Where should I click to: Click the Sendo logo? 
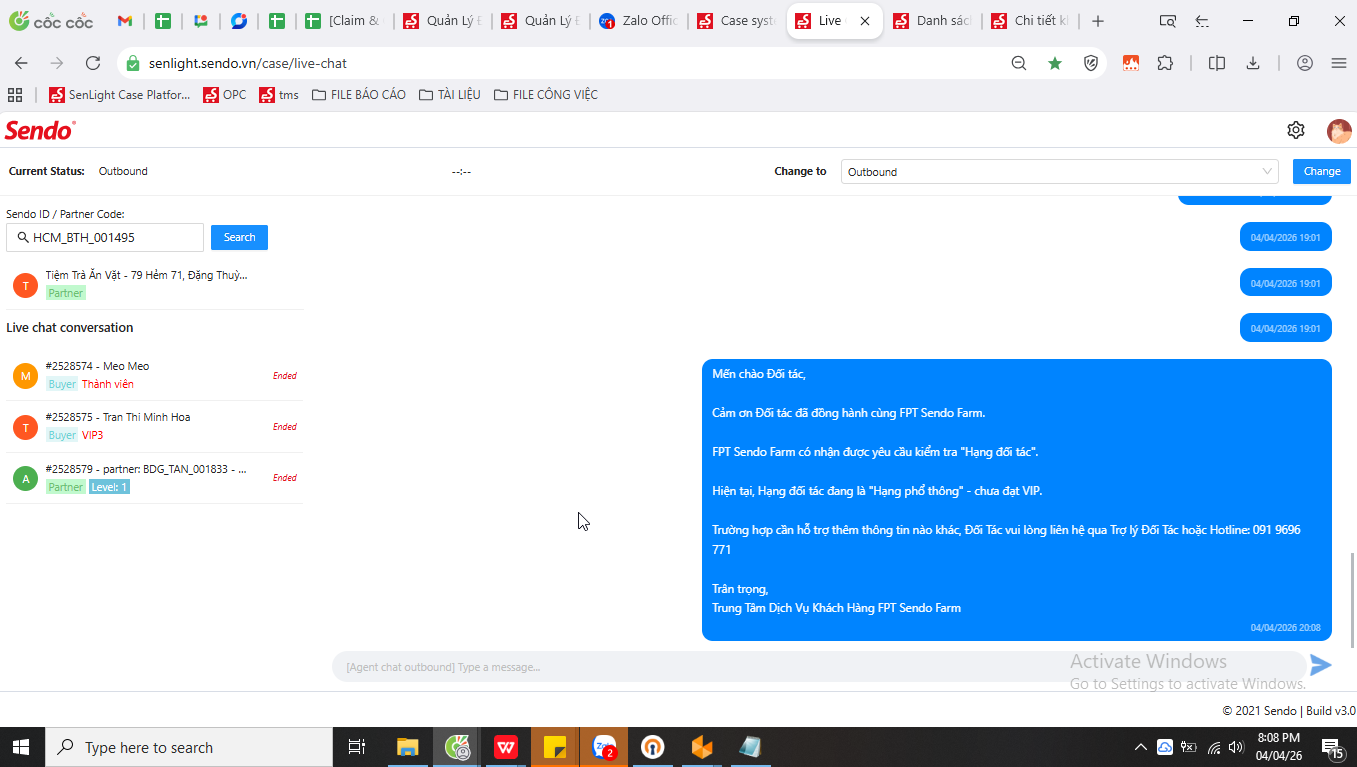point(40,130)
